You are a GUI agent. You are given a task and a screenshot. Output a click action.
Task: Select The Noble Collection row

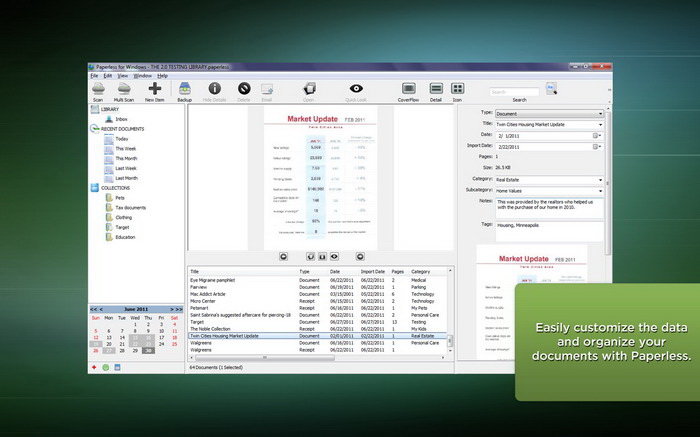[x=317, y=329]
